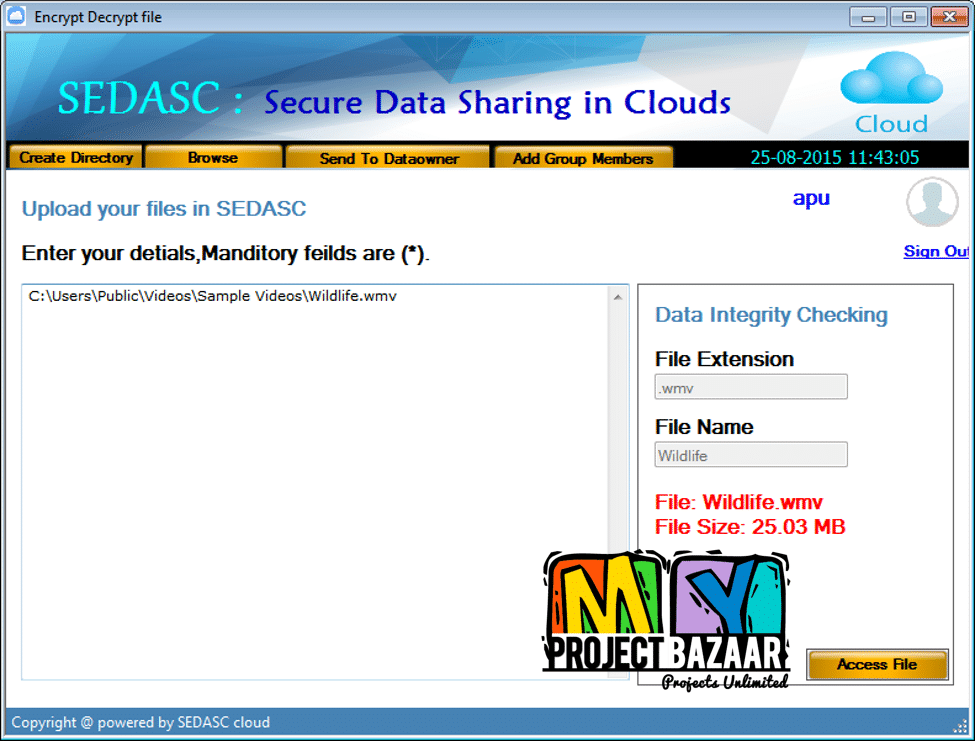Open the Browse toolbar option
The height and width of the screenshot is (741, 975).
pos(213,156)
